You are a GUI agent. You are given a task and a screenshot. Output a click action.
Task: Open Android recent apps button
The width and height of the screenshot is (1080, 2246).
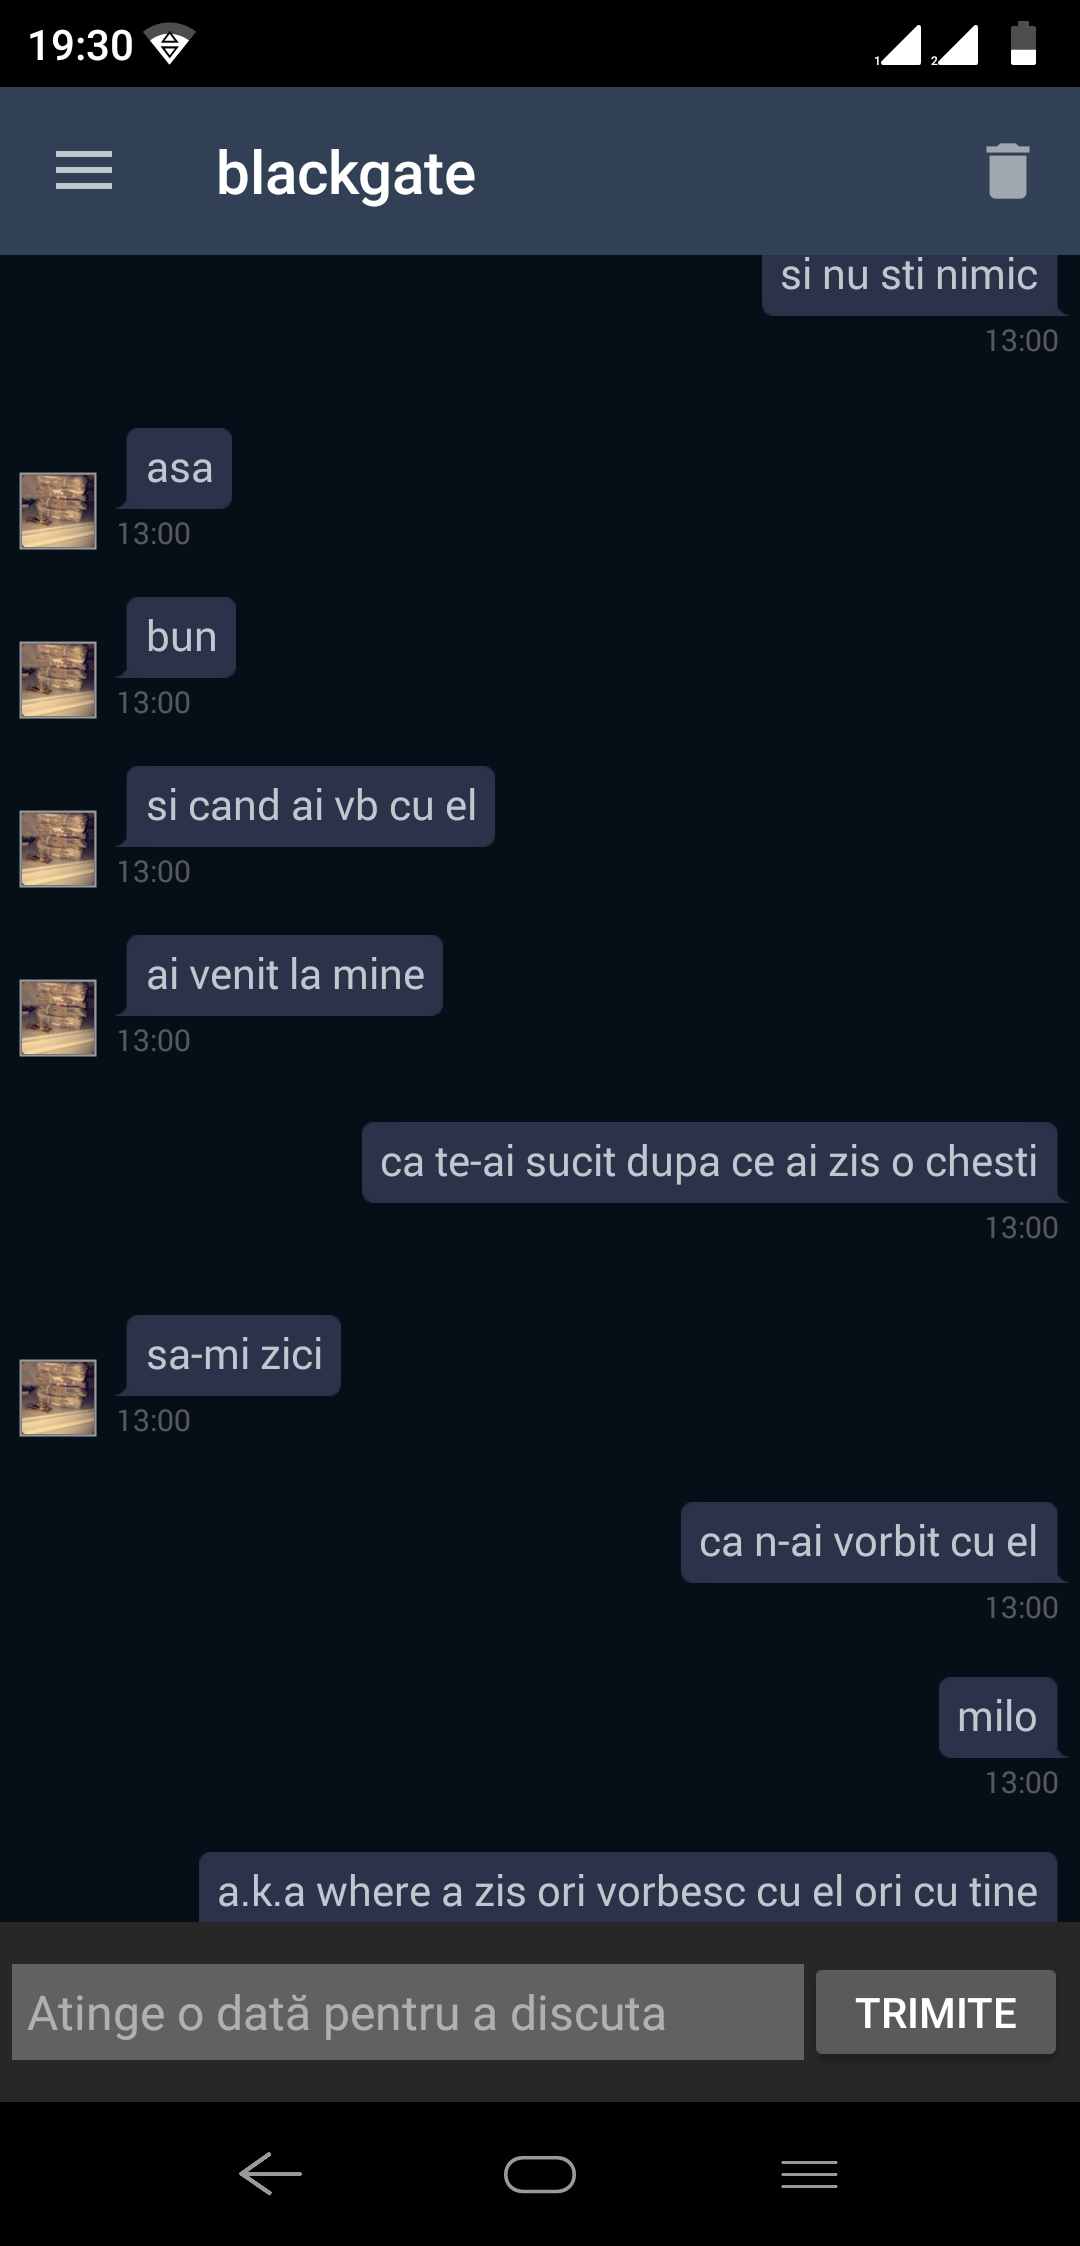810,2174
